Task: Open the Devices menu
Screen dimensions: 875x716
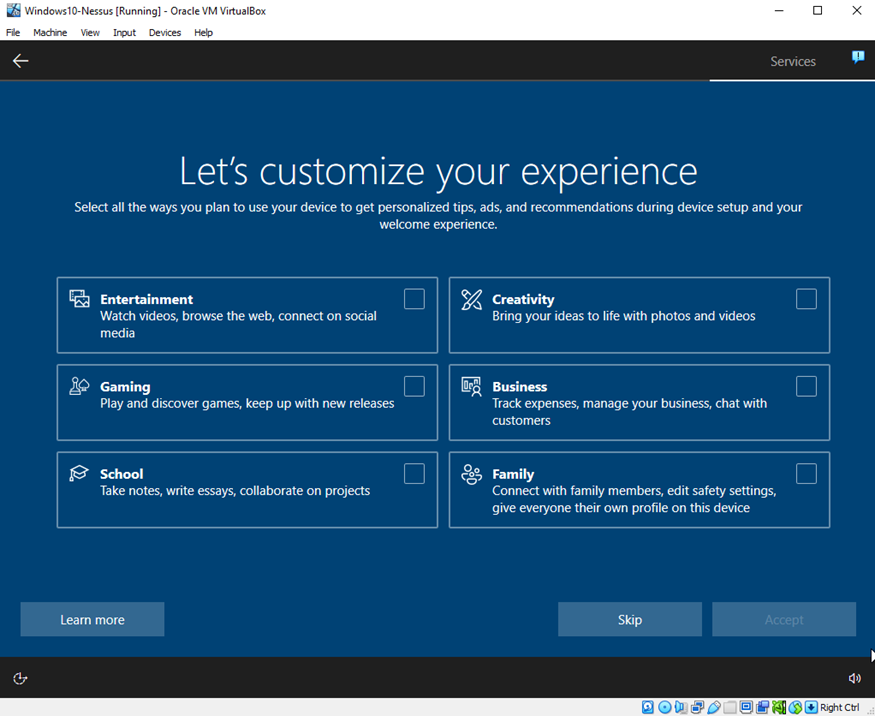Action: pyautogui.click(x=165, y=32)
